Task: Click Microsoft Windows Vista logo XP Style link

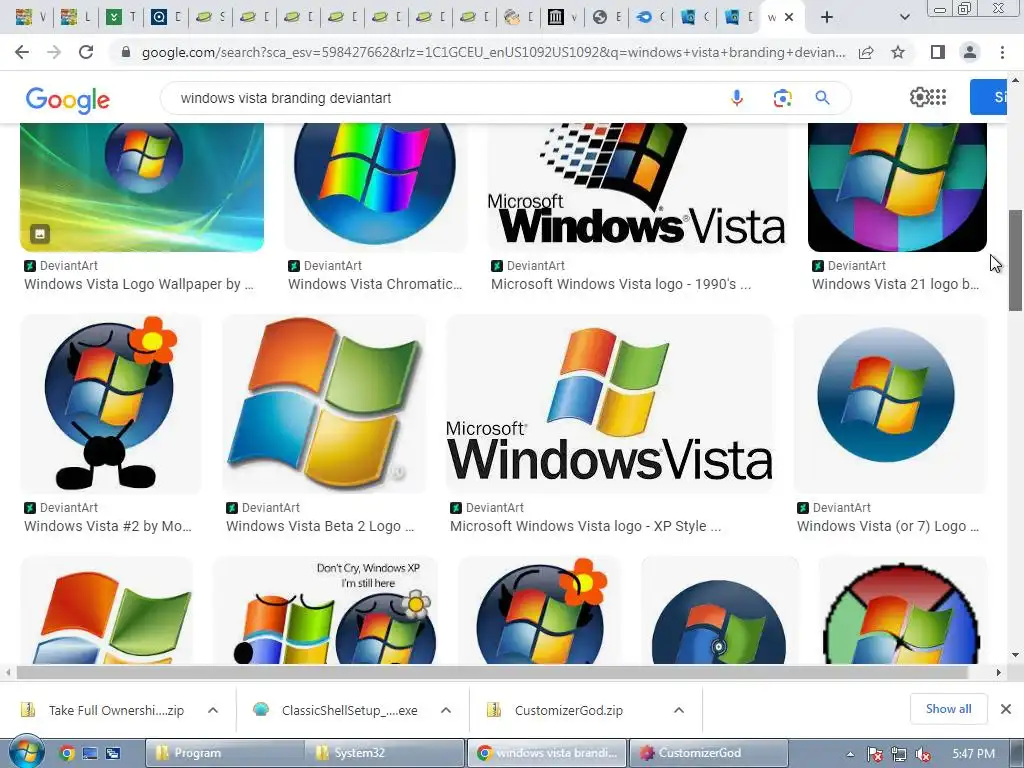Action: [x=585, y=526]
